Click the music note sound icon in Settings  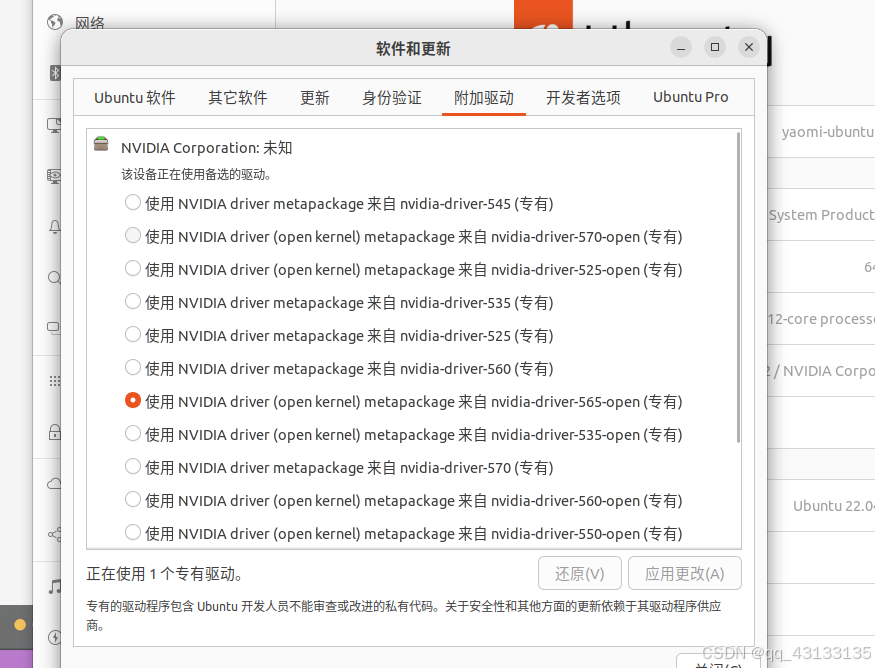[55, 586]
